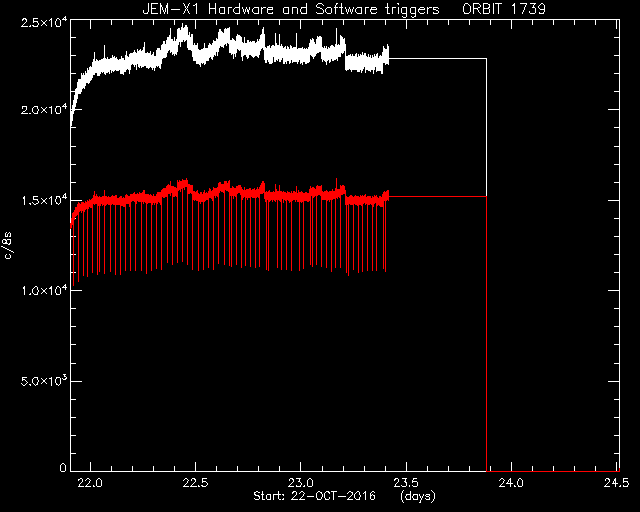Click the y-axis label 1.5×10⁴
Image resolution: width=640 pixels, height=512 pixels.
(x=44, y=200)
